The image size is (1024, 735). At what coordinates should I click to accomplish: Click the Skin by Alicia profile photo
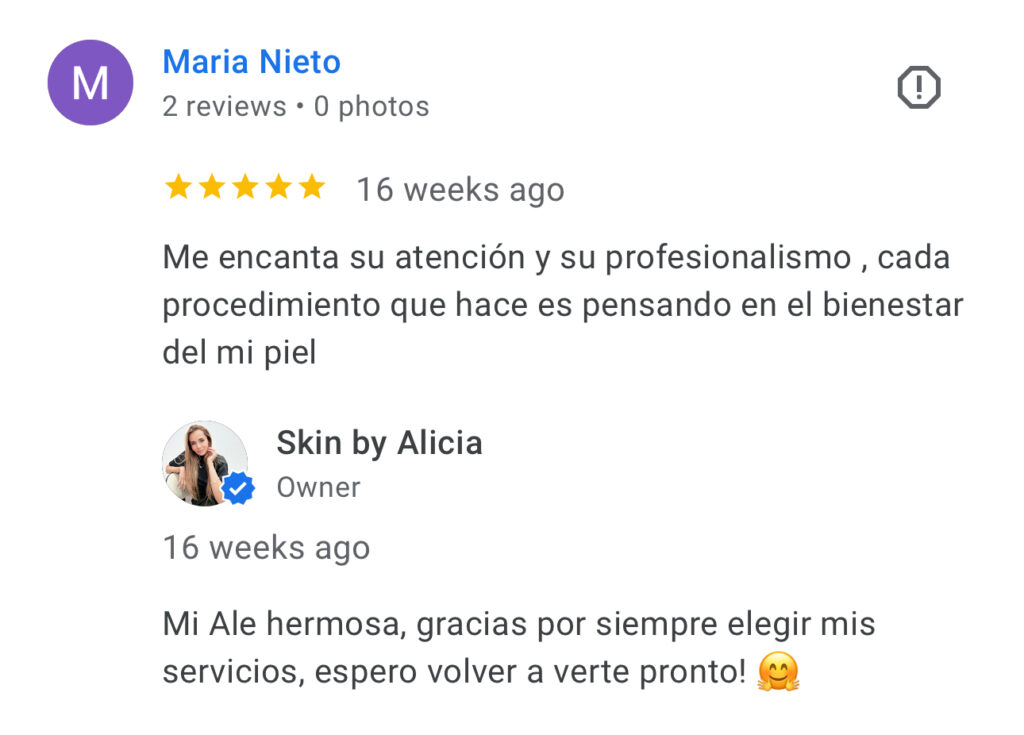pyautogui.click(x=204, y=463)
